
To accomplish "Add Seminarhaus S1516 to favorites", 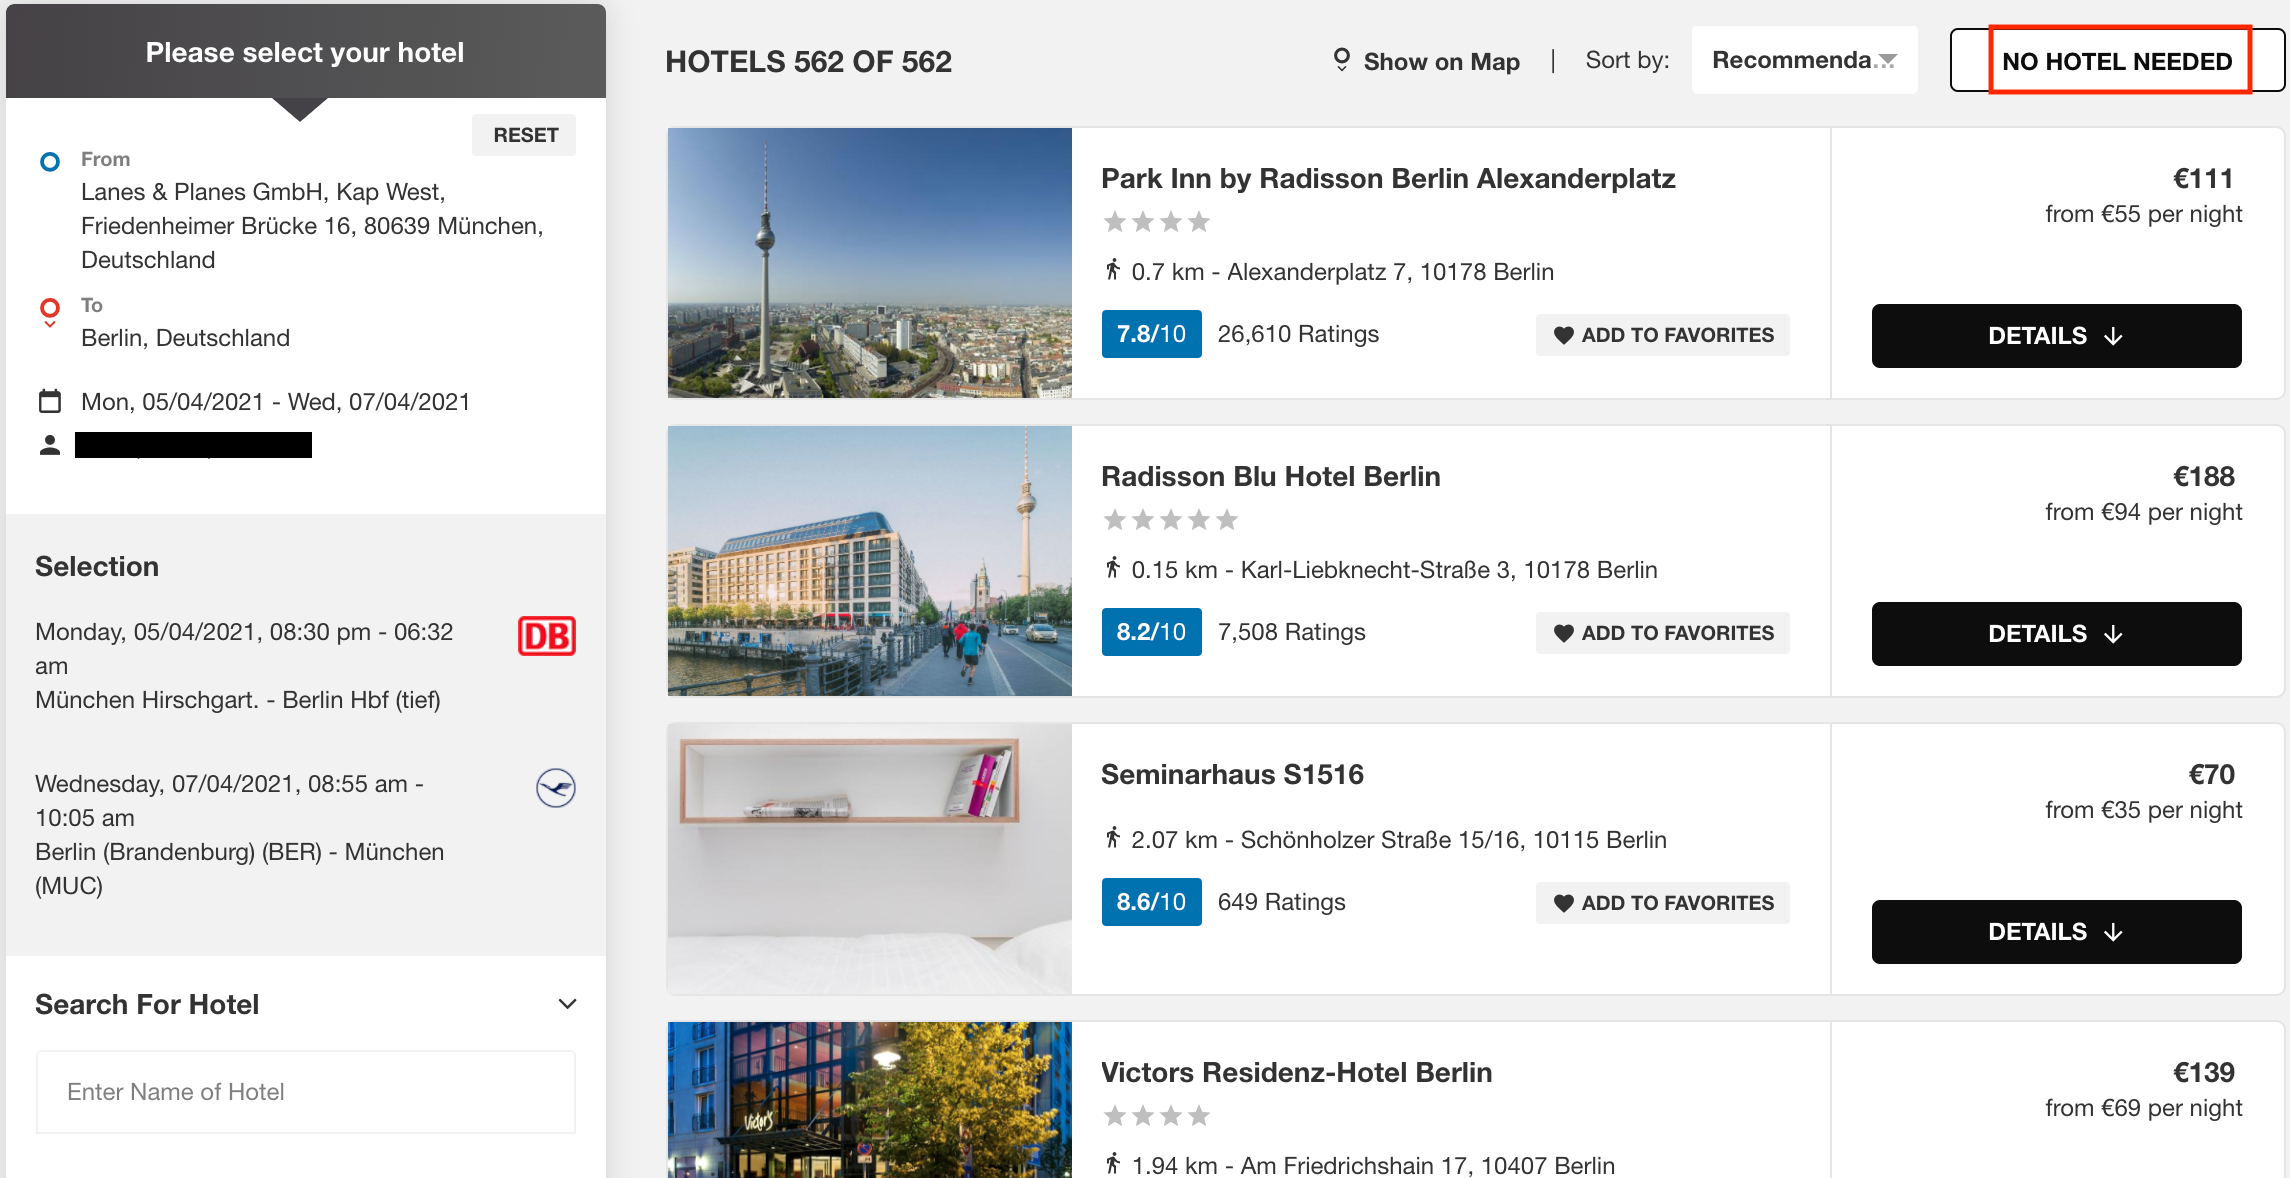I will [x=1663, y=903].
